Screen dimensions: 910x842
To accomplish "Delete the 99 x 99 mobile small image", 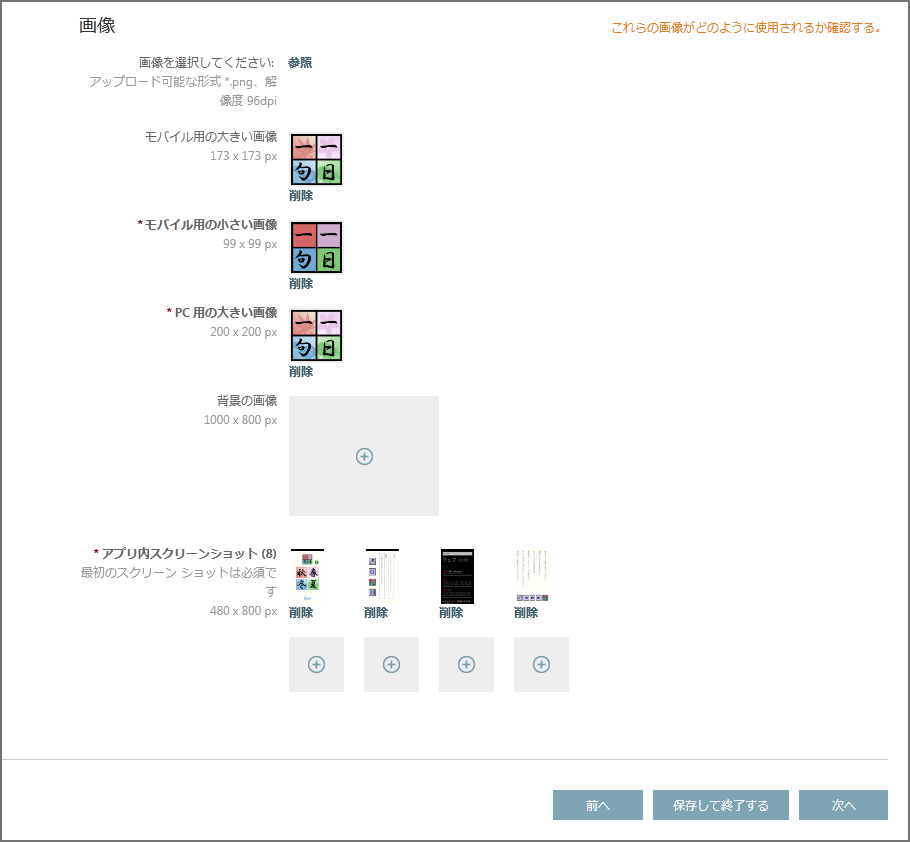I will (301, 283).
